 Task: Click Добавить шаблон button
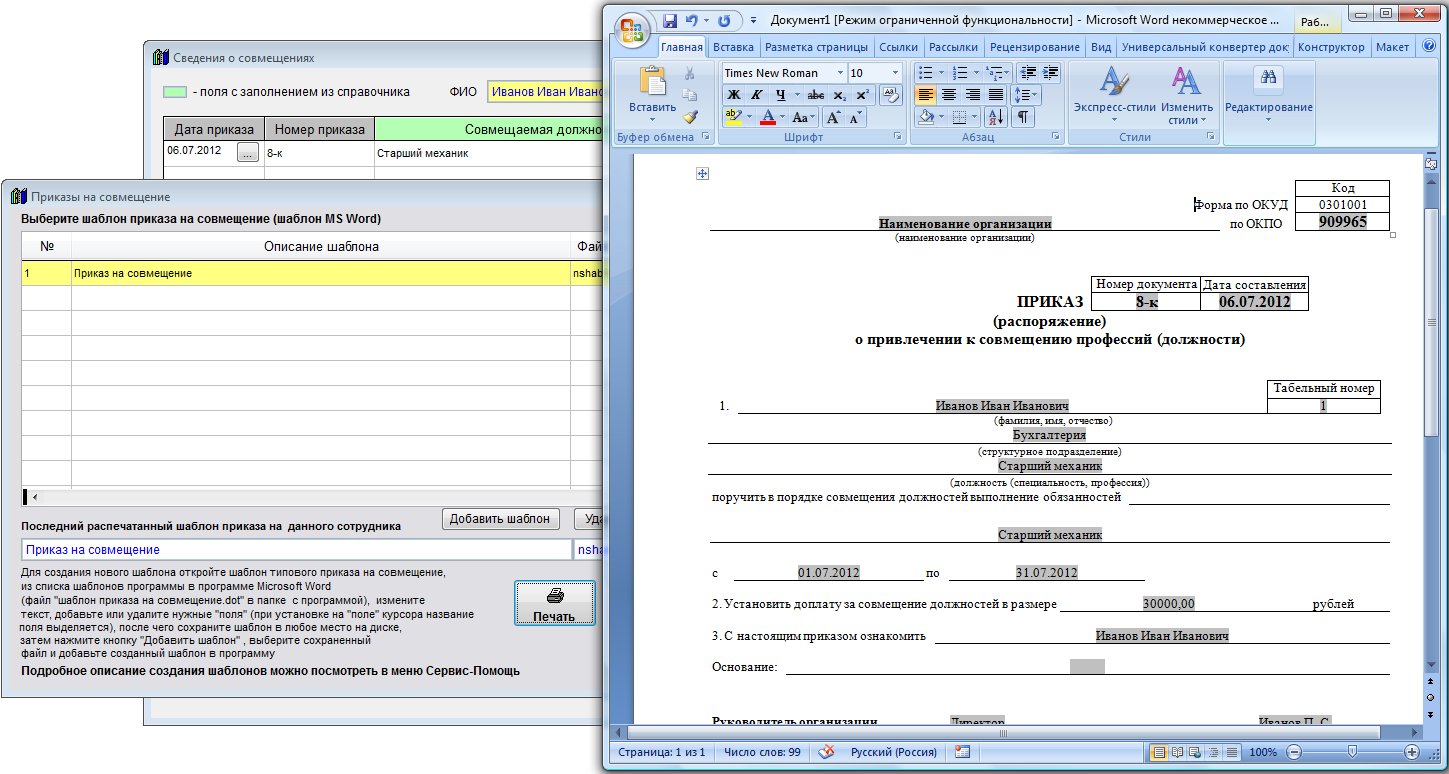coord(500,518)
